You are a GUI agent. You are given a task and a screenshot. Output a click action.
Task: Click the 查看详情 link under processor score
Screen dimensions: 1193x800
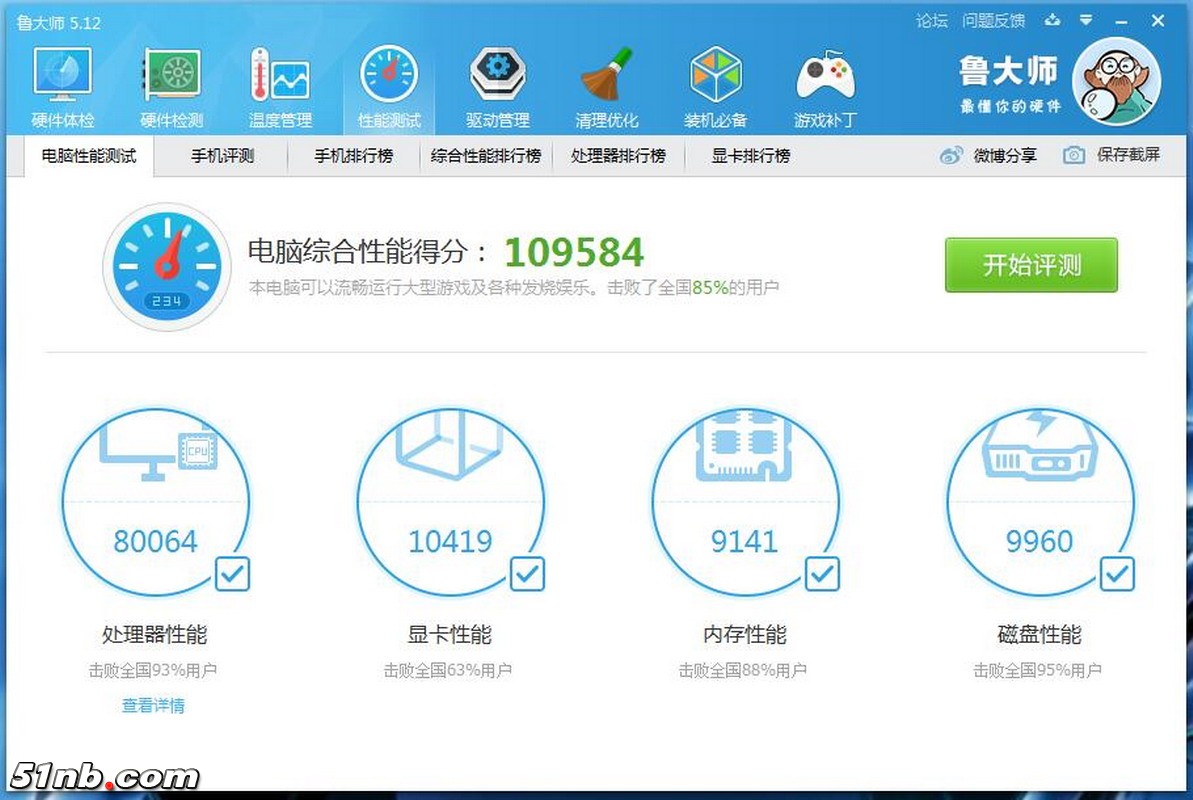[x=153, y=705]
